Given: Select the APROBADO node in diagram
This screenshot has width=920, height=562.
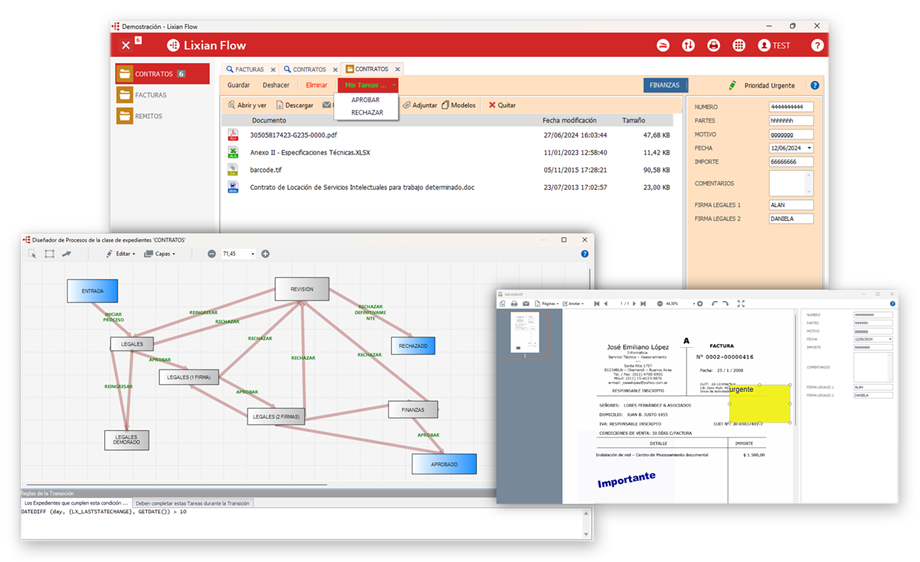Looking at the screenshot, I should click(444, 464).
